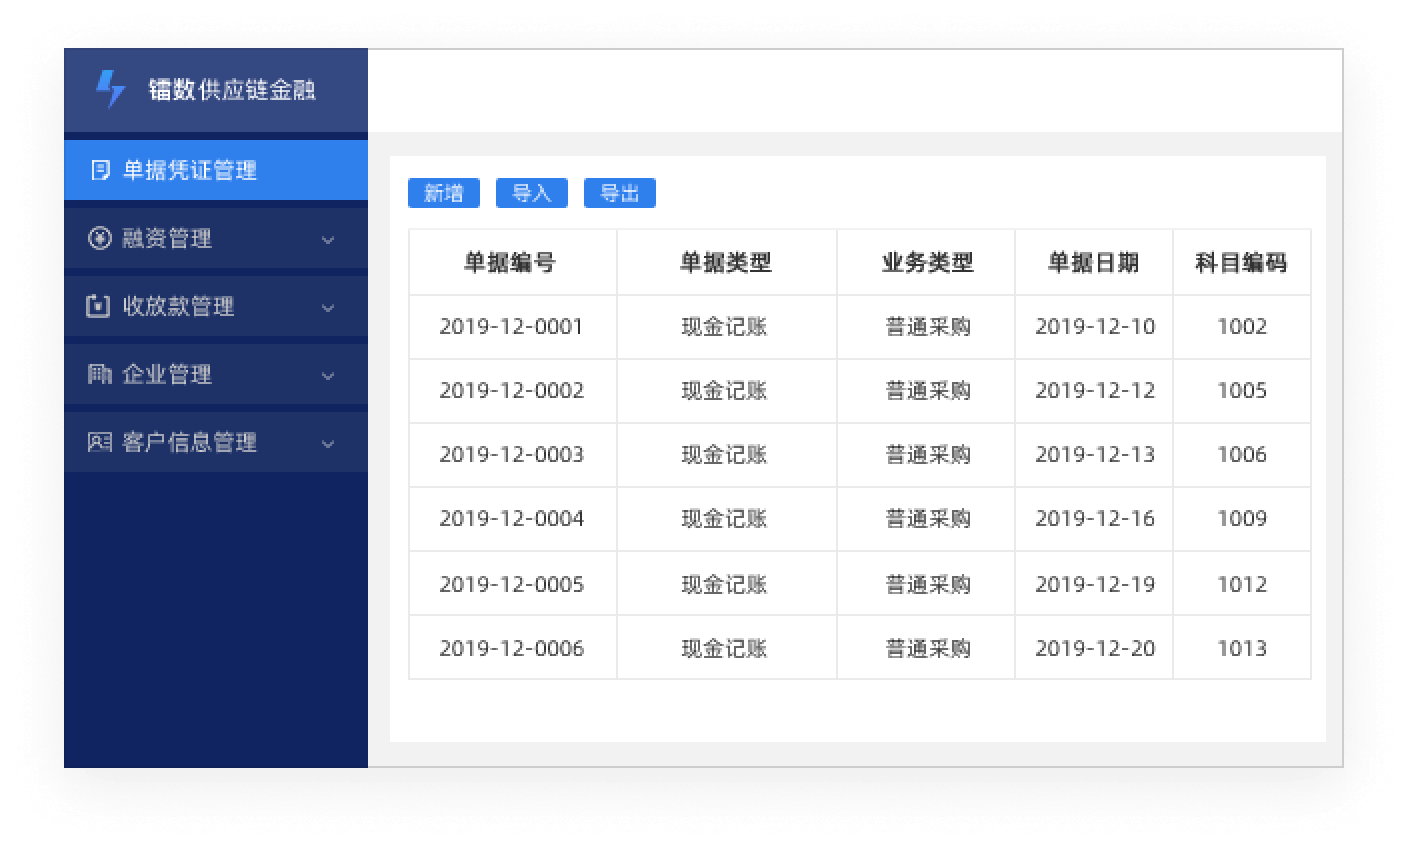The image size is (1408, 848).
Task: Open 单据凭证管理 in sidebar
Action: pos(216,170)
